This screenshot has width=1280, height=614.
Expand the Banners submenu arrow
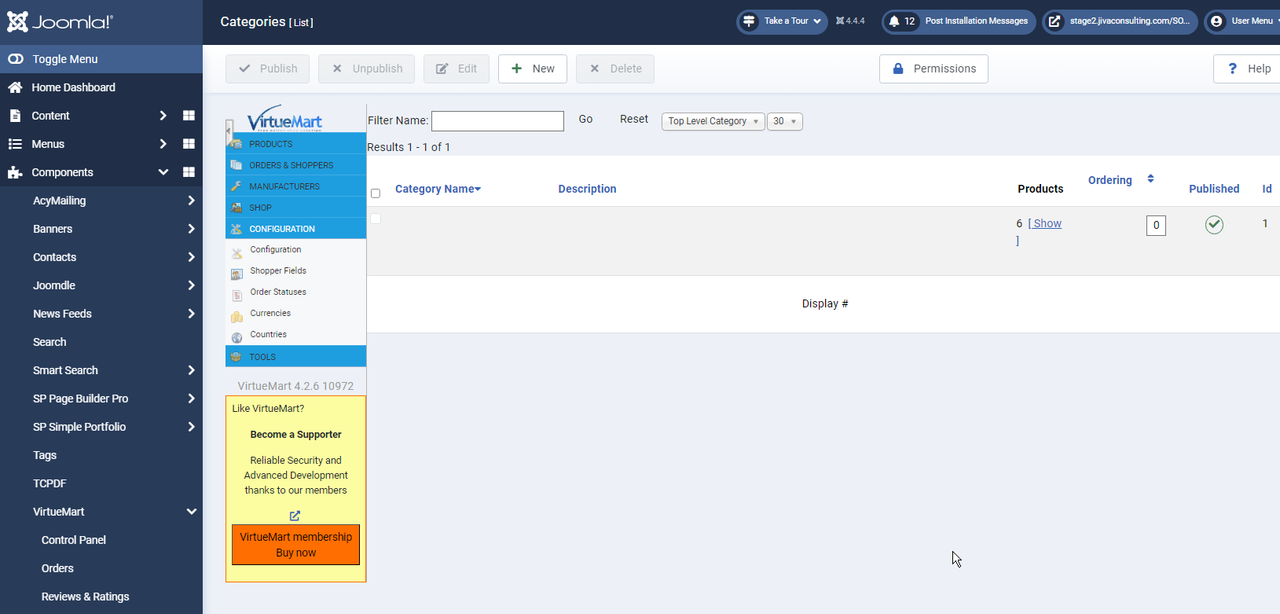coord(191,229)
